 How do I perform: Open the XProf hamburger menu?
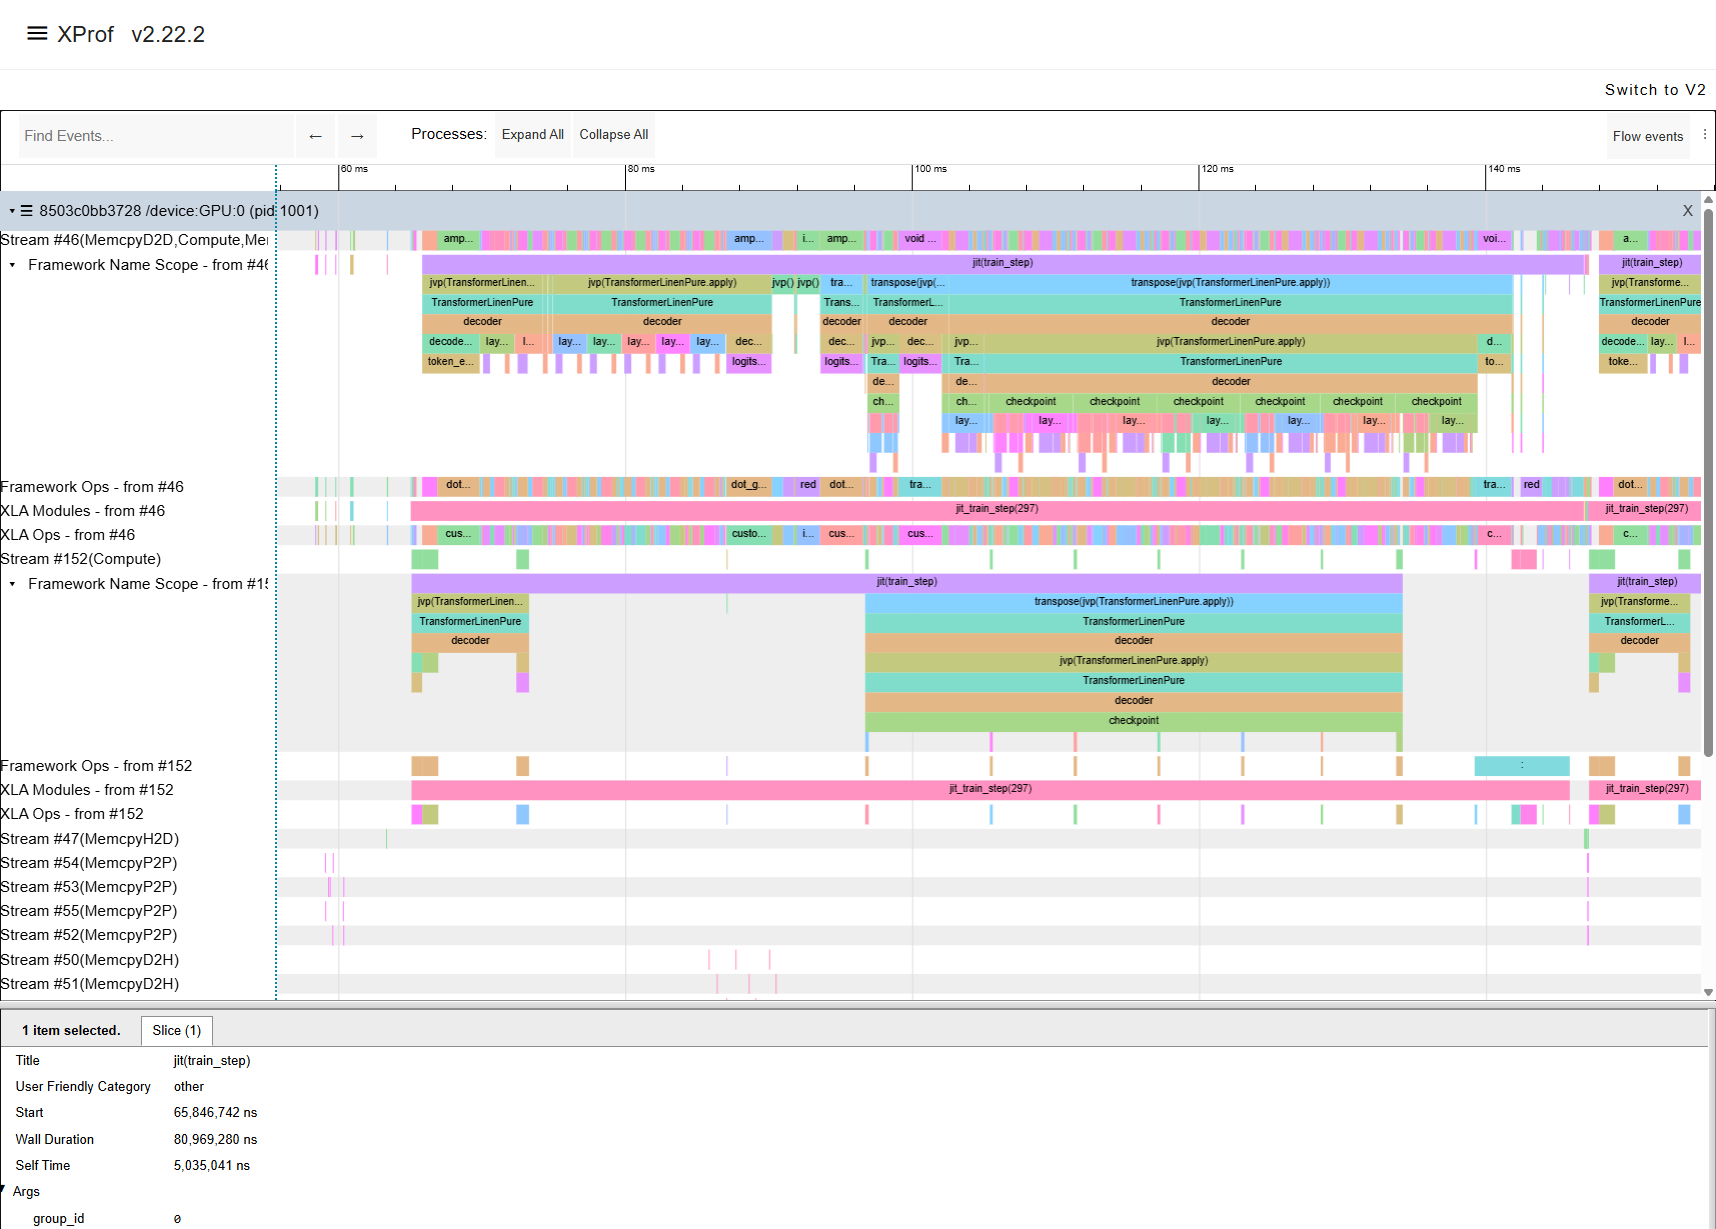(x=37, y=34)
